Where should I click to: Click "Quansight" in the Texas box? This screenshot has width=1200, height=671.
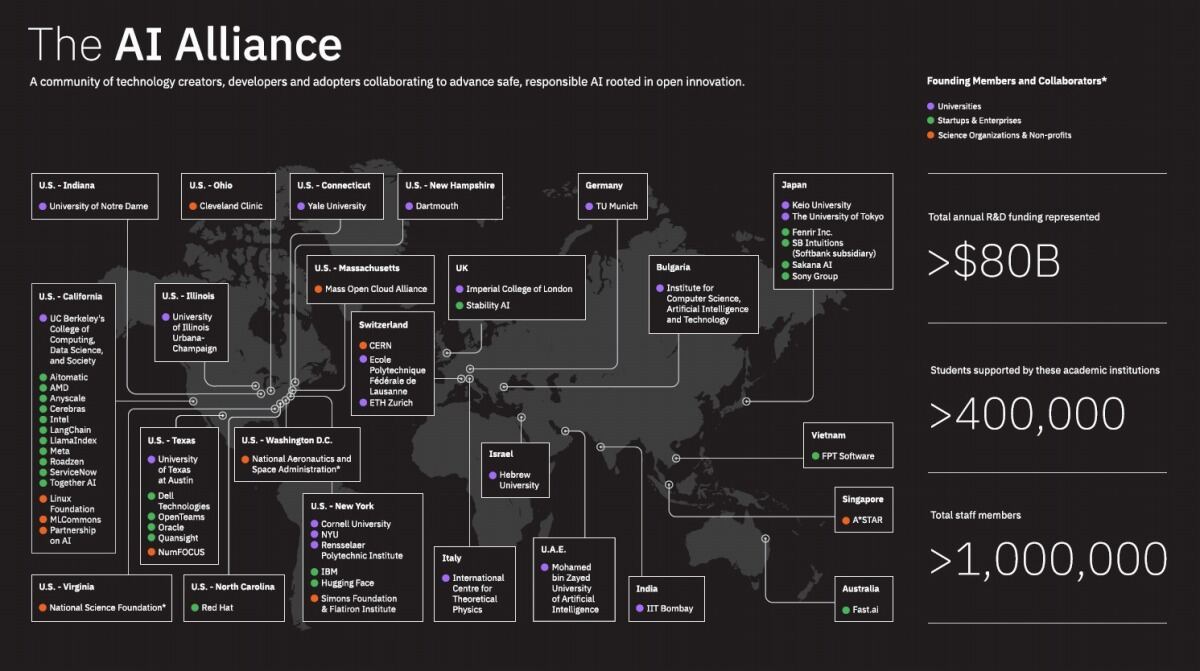179,538
